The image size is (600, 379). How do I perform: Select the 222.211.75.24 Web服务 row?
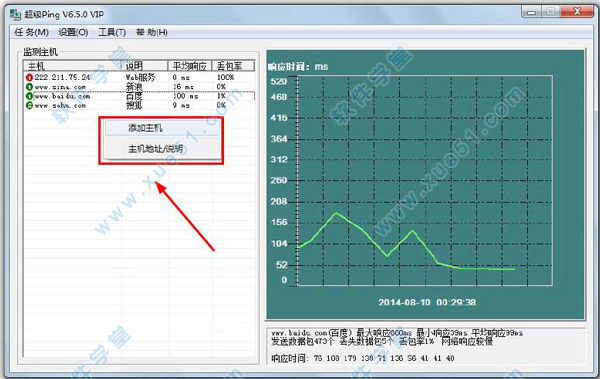140,77
